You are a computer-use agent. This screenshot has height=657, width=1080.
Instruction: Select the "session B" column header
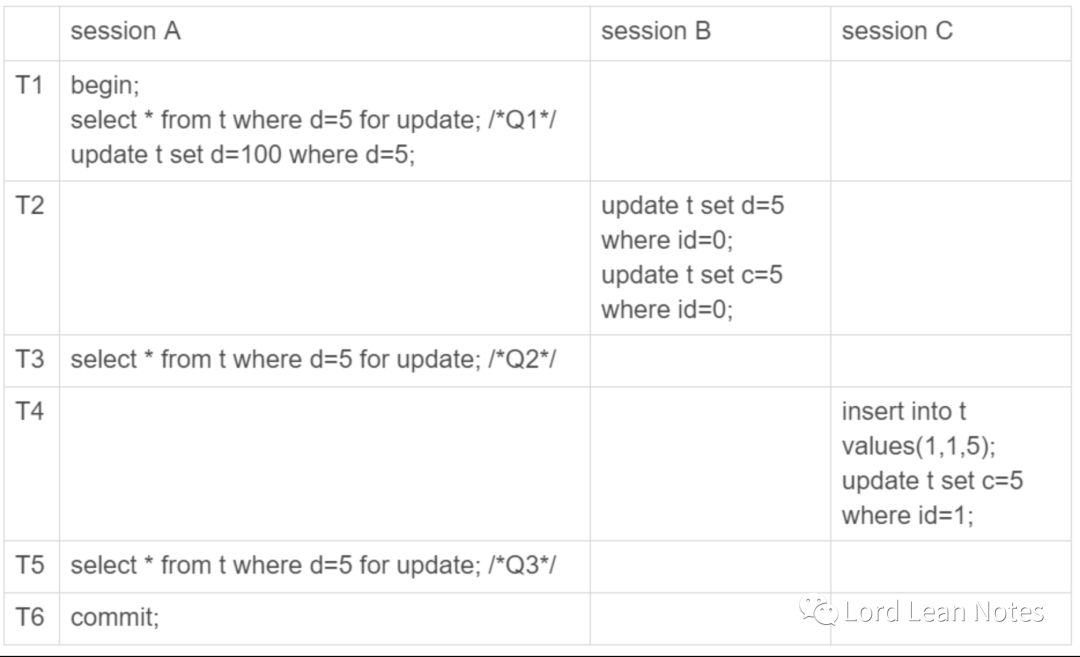(x=655, y=31)
